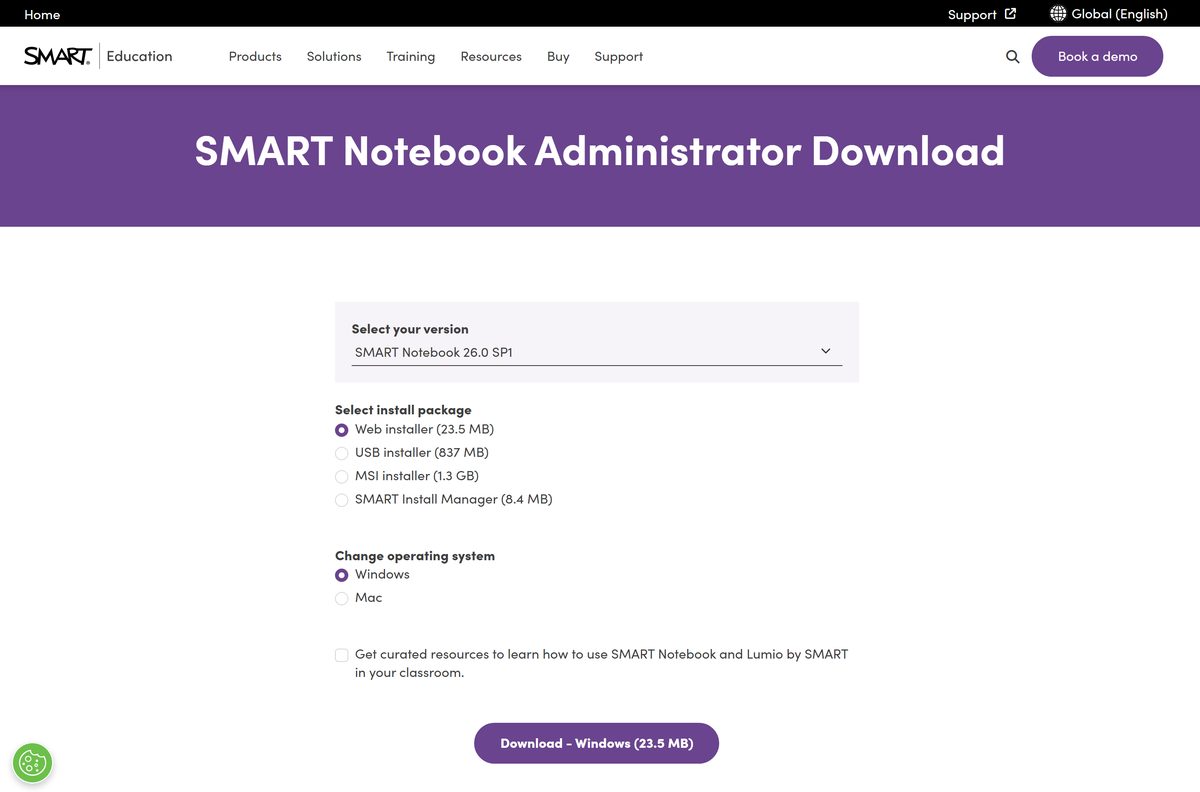Open the Products menu
Image resolution: width=1200 pixels, height=792 pixels.
(255, 57)
